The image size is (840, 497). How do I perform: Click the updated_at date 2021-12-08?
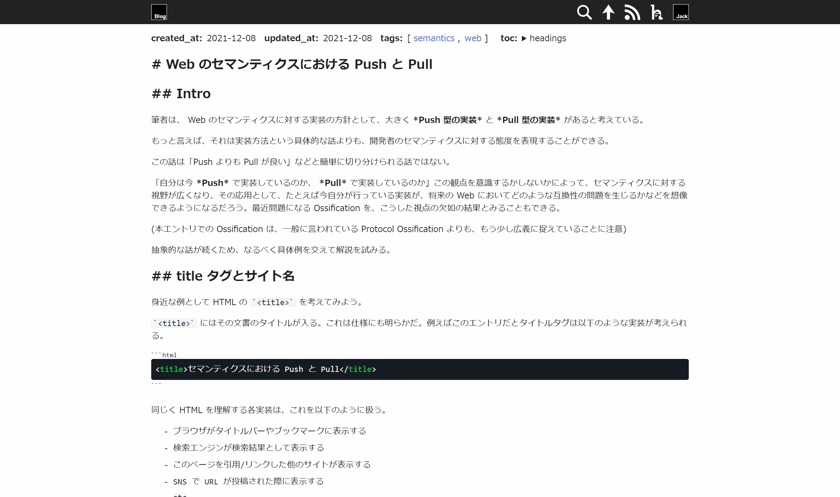pos(347,38)
